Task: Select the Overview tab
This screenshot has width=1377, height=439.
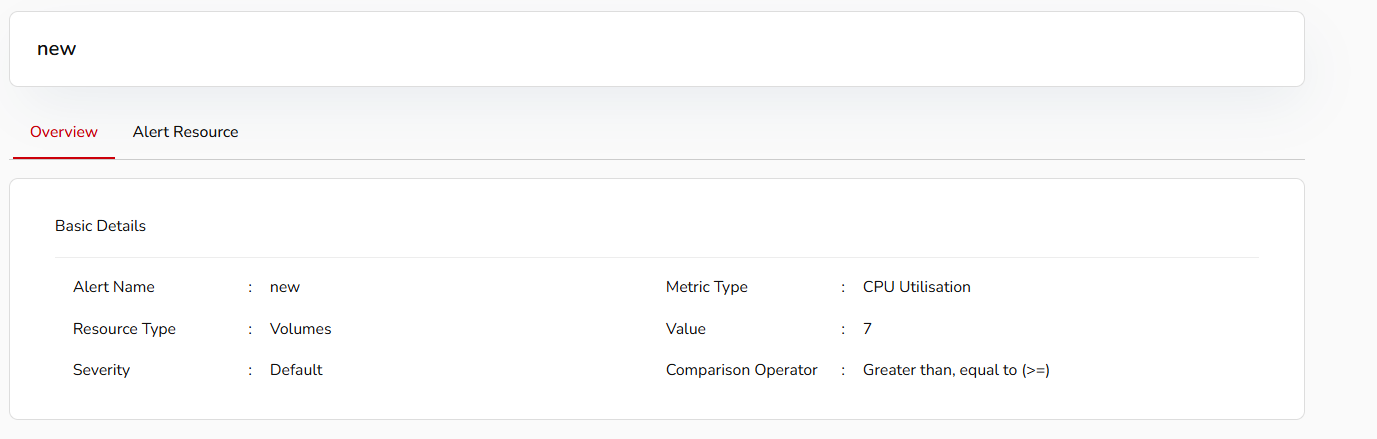Action: (64, 132)
